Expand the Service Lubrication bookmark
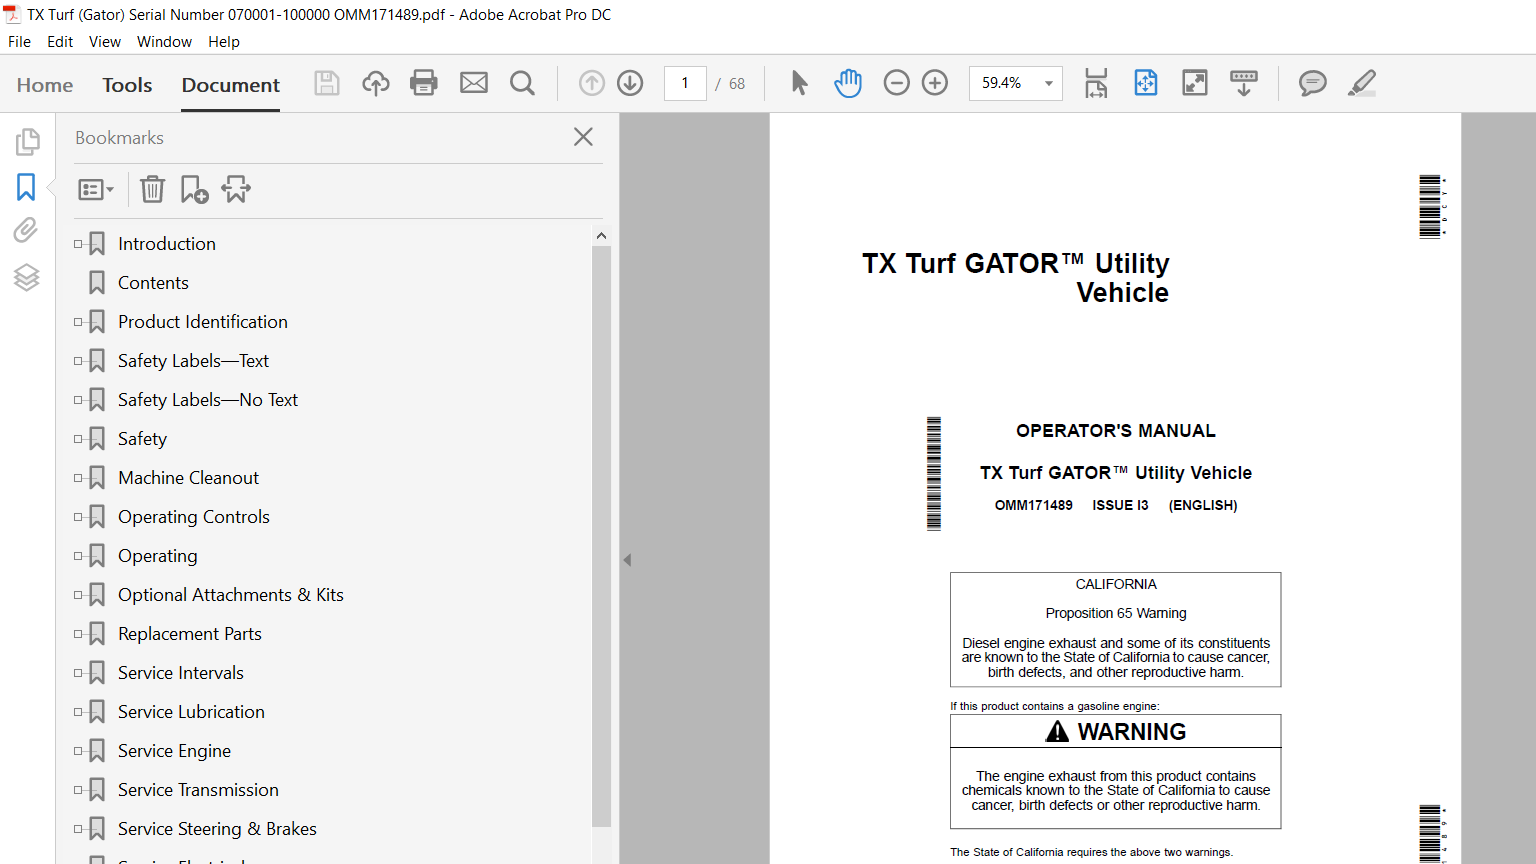Screen dimensions: 1536x864 point(78,712)
